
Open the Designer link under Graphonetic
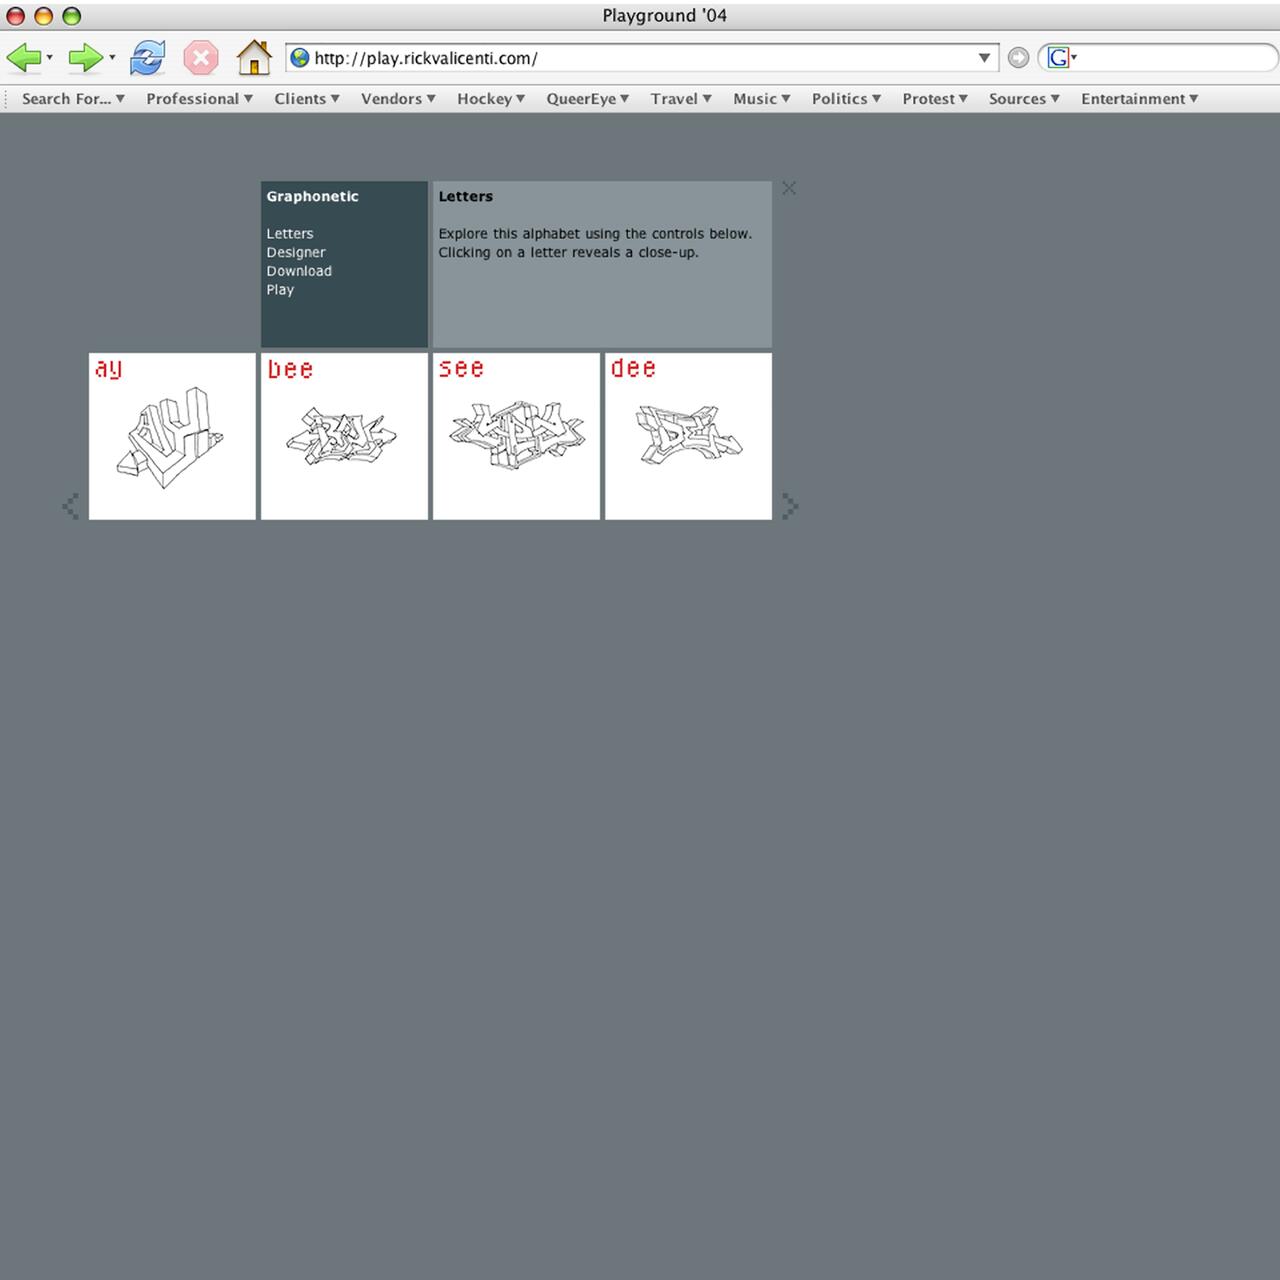[295, 252]
